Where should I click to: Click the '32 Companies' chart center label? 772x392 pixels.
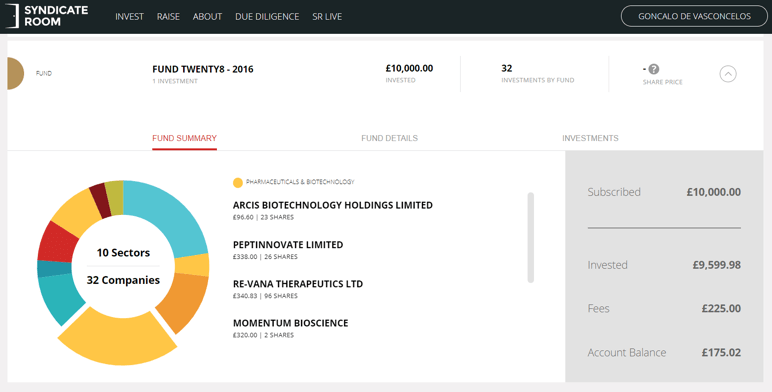point(123,280)
